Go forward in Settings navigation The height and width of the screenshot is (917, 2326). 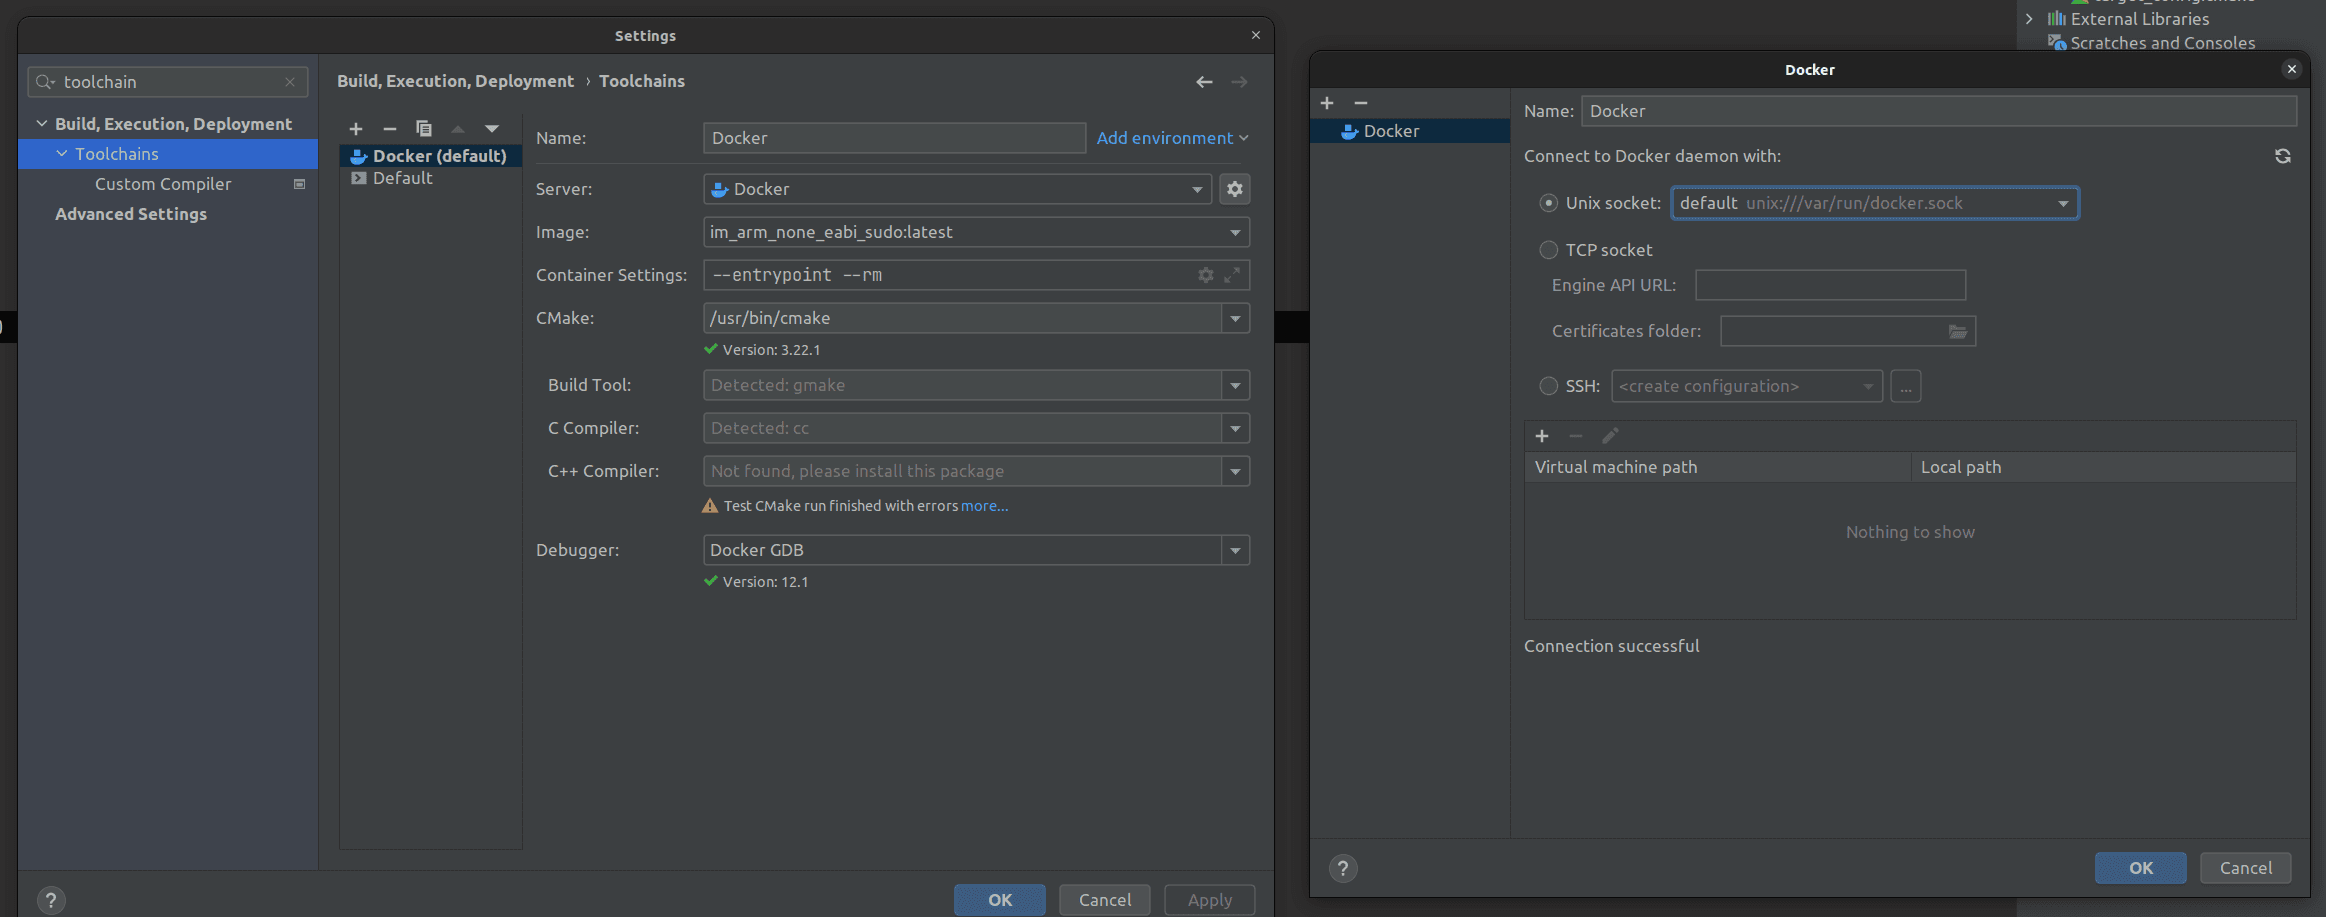[x=1239, y=82]
